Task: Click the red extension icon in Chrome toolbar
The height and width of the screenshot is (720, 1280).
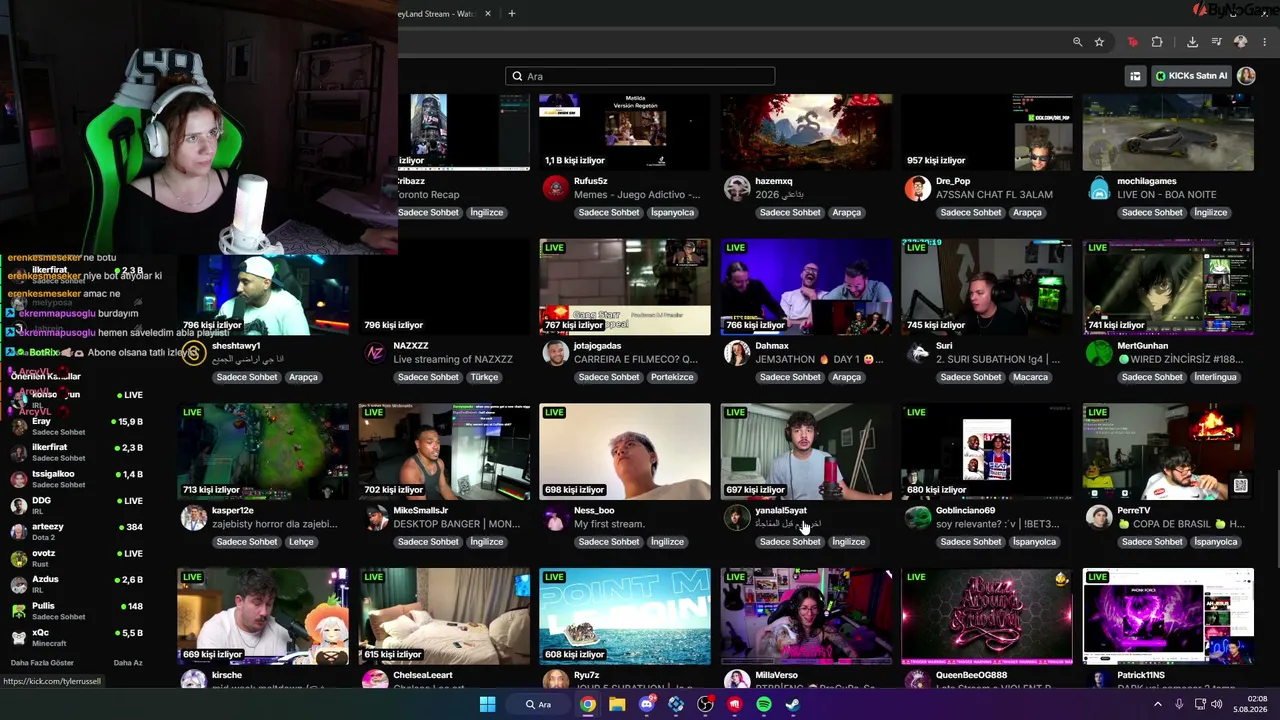Action: click(x=1132, y=42)
